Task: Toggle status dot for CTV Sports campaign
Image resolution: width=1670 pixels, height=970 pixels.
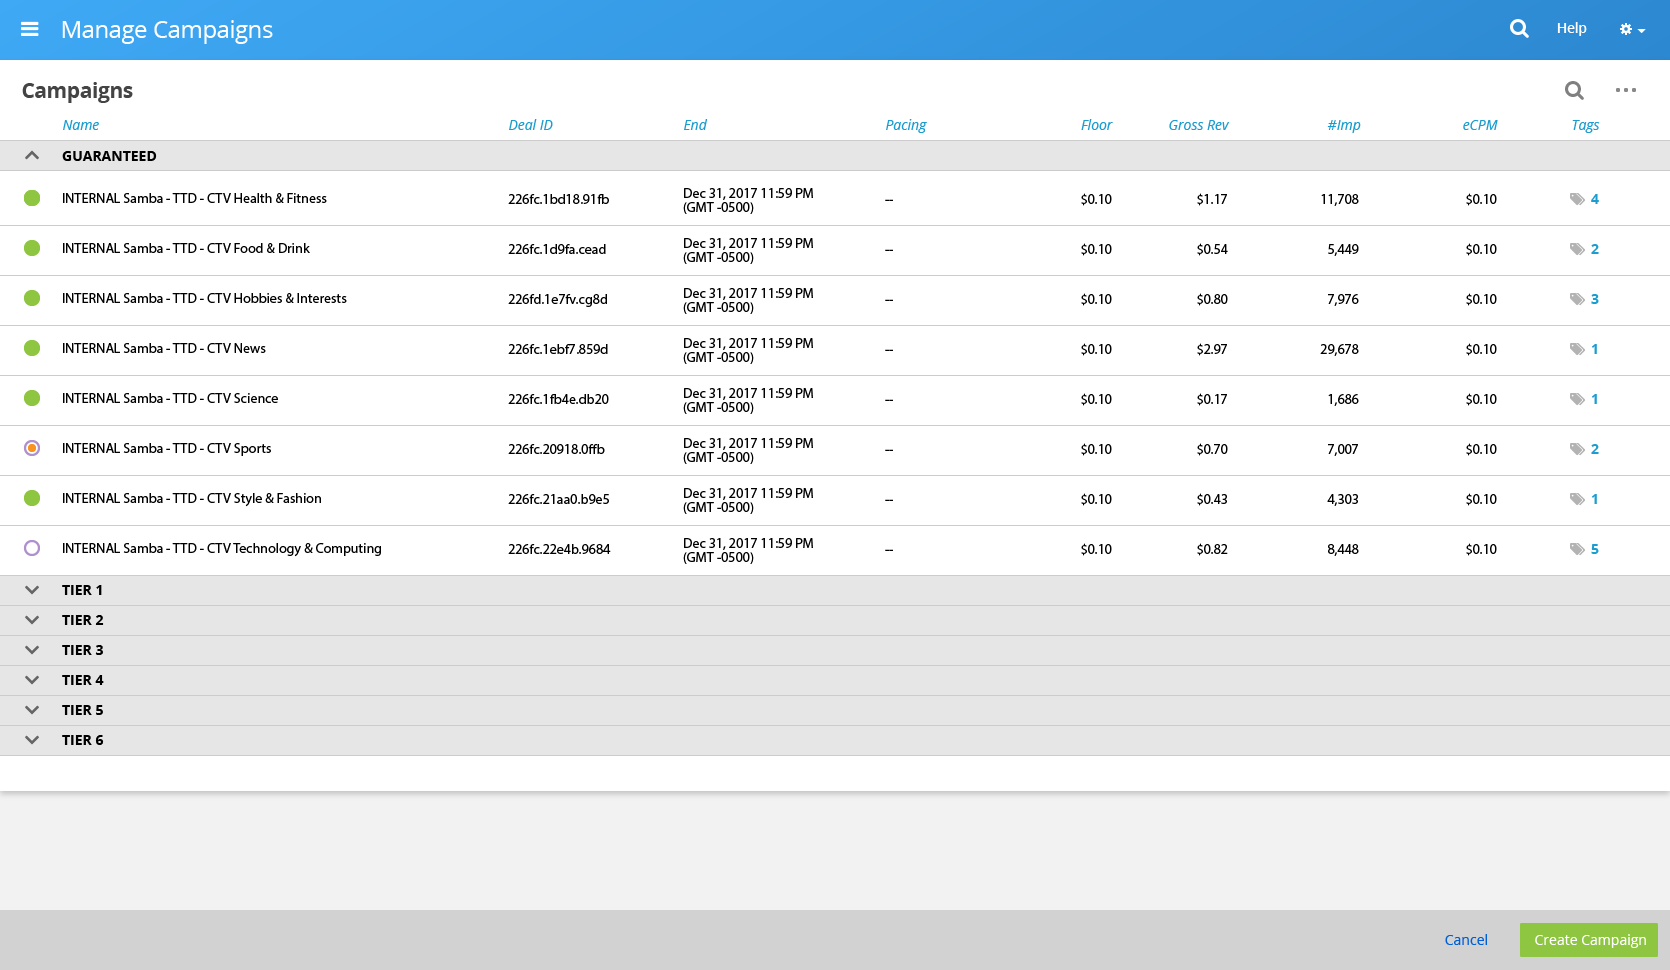Action: click(32, 448)
